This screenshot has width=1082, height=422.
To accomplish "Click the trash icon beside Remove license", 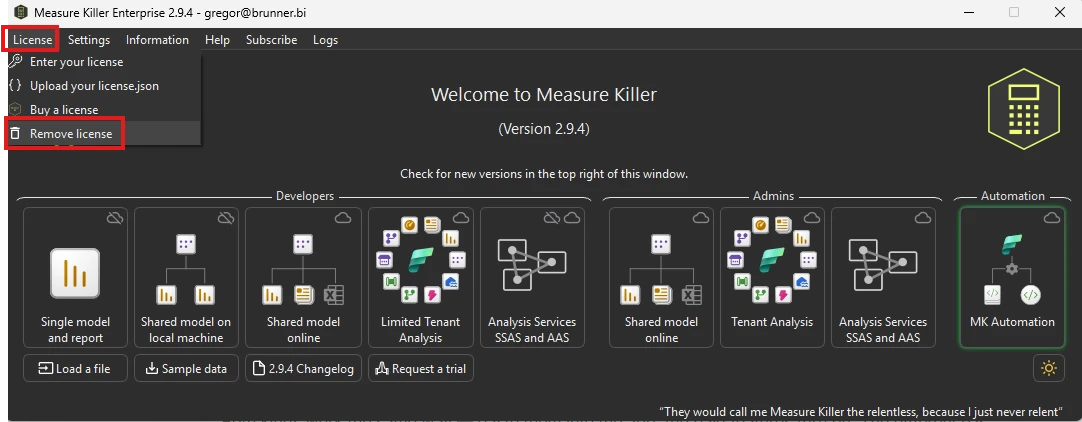I will (15, 134).
